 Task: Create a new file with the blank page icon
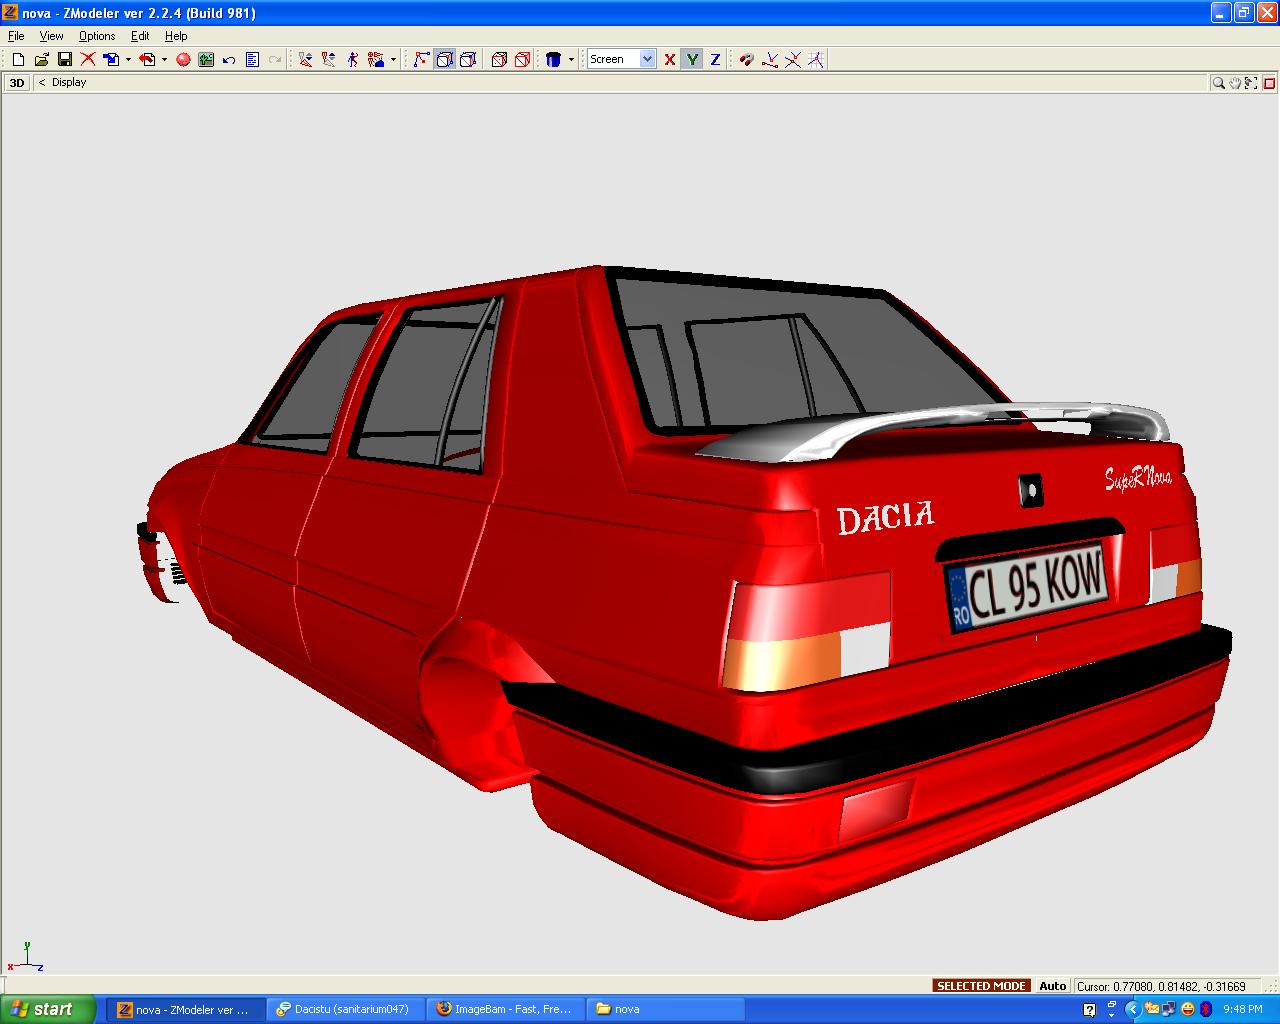coord(18,60)
